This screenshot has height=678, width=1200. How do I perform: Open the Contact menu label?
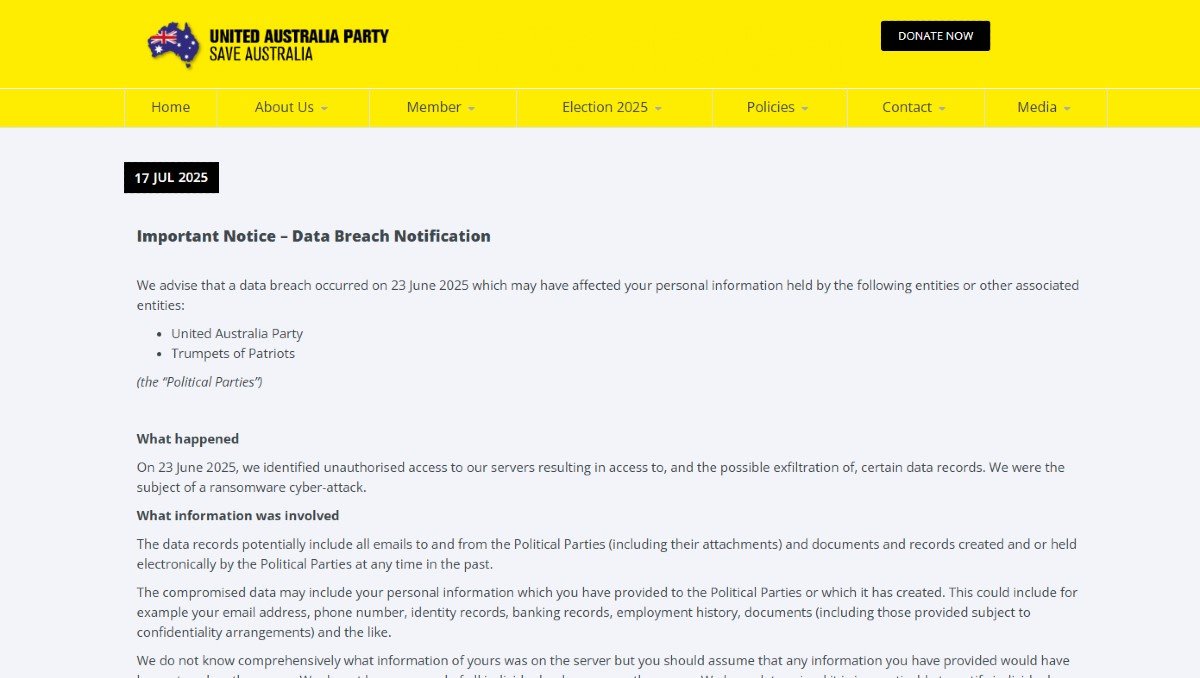[906, 107]
